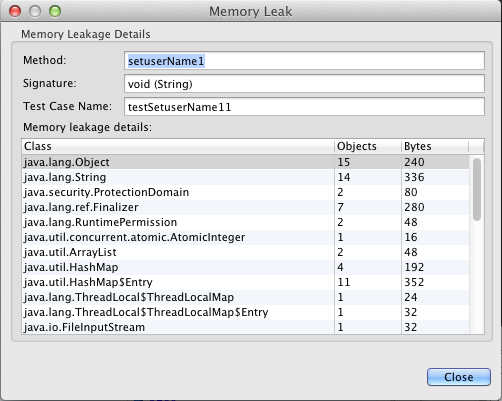Select the java.lang.RuntimePermission row
This screenshot has height=401, width=502.
tap(245, 222)
